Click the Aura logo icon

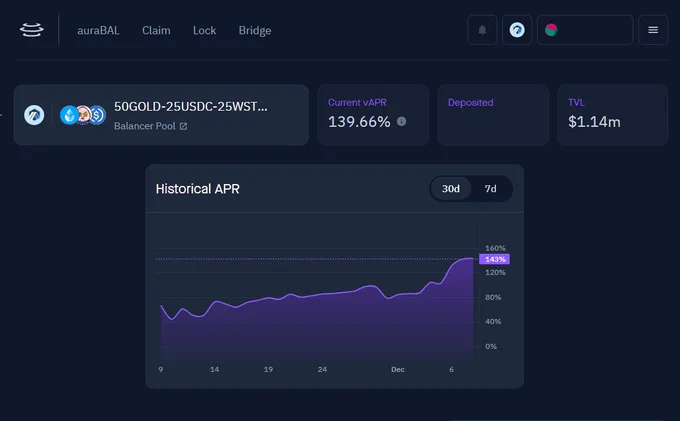pyautogui.click(x=32, y=30)
